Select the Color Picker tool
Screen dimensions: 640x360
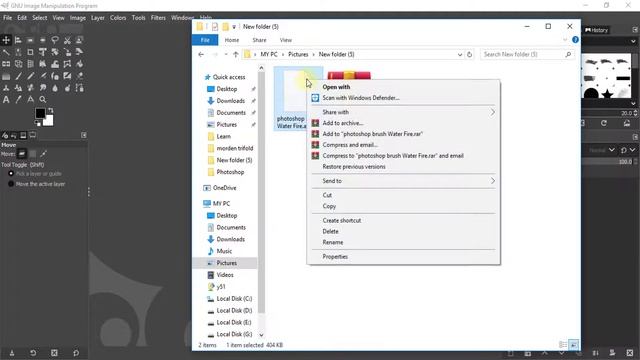(18, 100)
